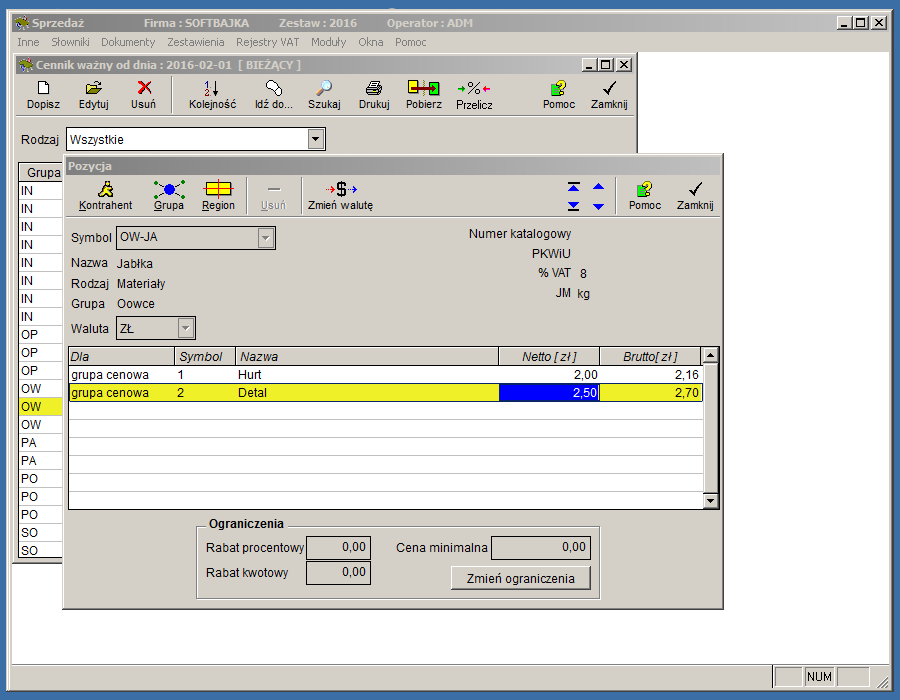
Task: Click the Dla column header
Action: (x=121, y=356)
